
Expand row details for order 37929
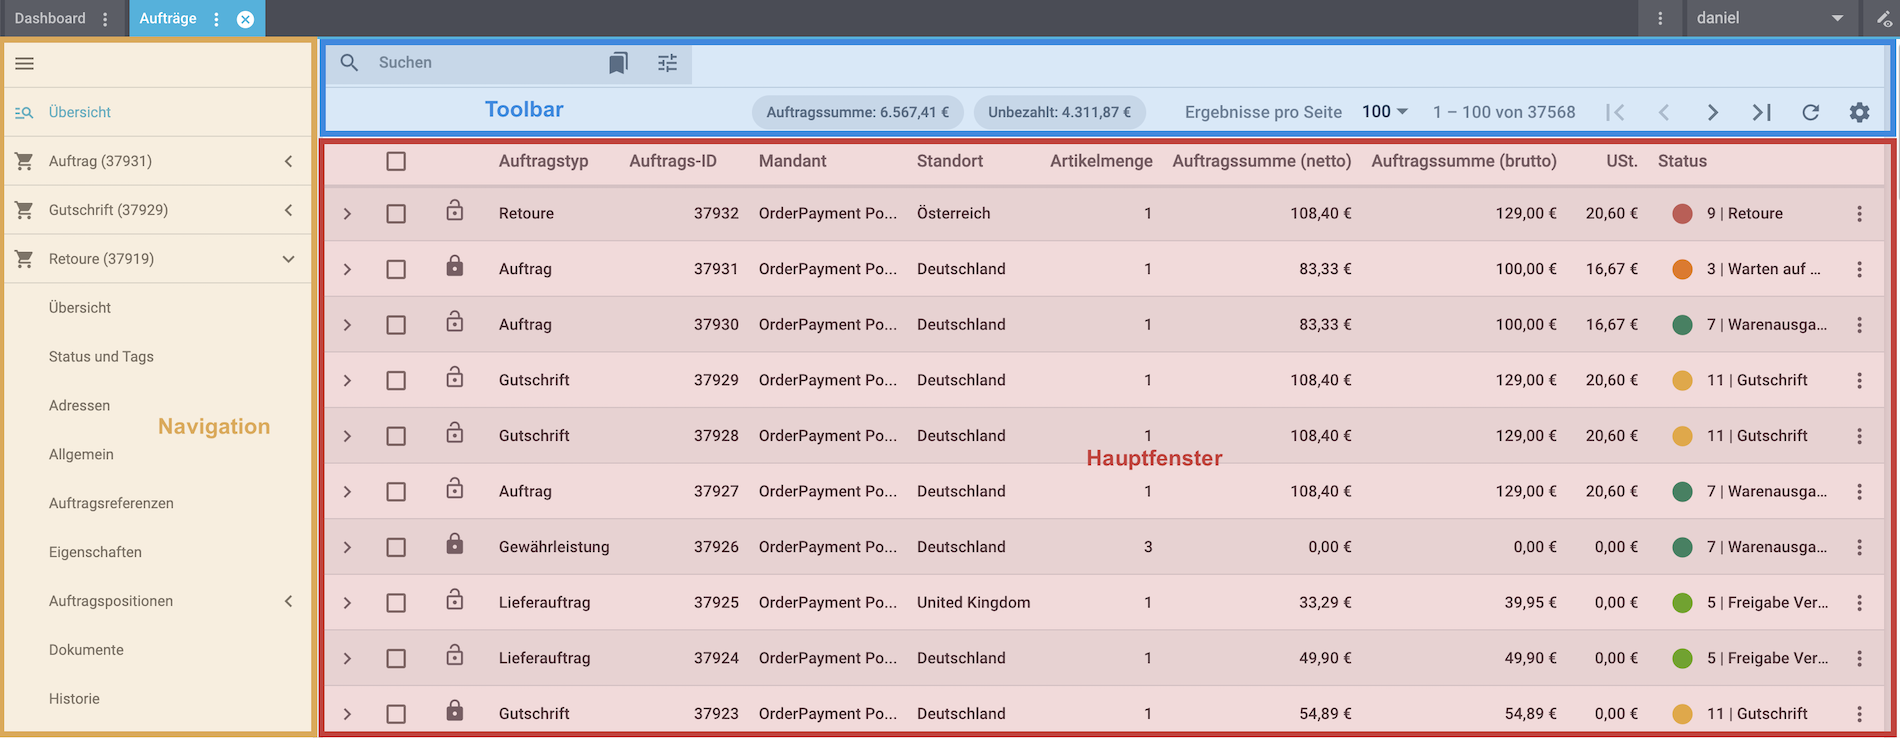(x=347, y=381)
